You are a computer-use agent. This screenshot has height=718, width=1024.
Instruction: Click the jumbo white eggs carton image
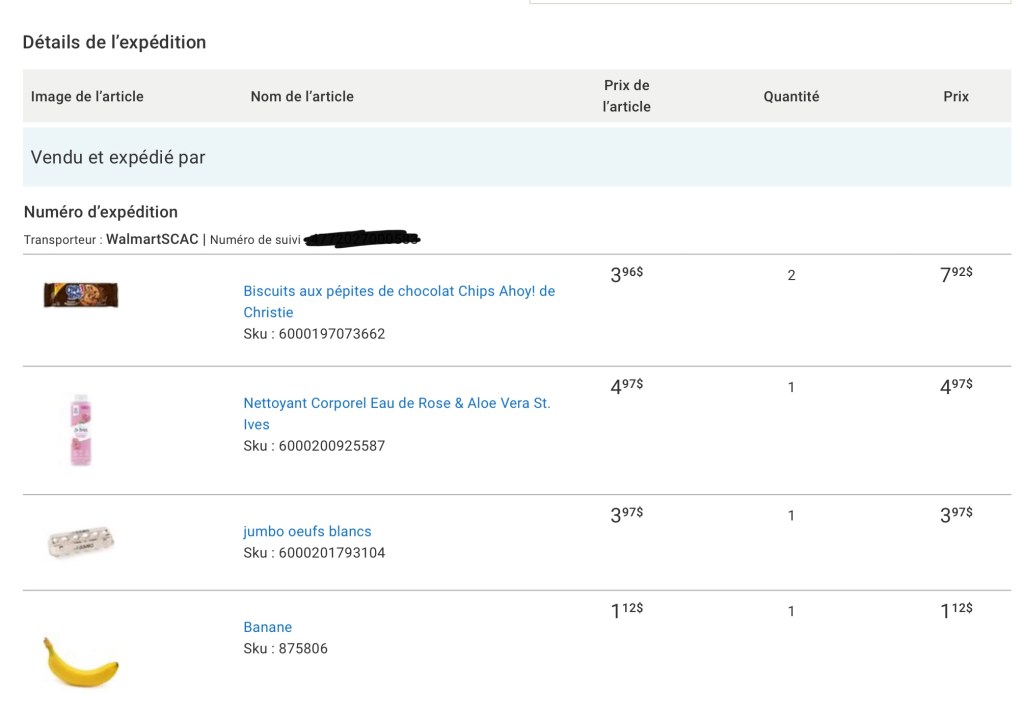(x=81, y=542)
